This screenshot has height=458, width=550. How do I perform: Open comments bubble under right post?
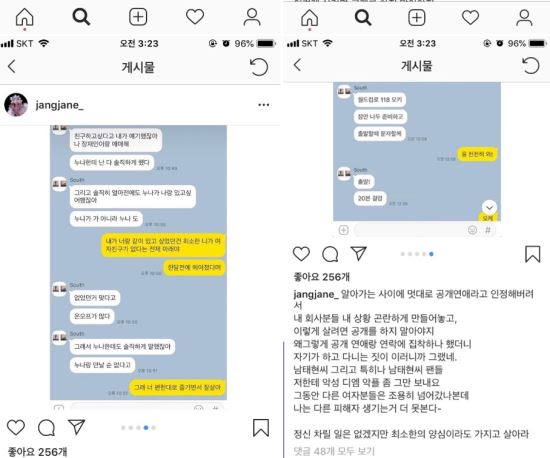pos(330,254)
